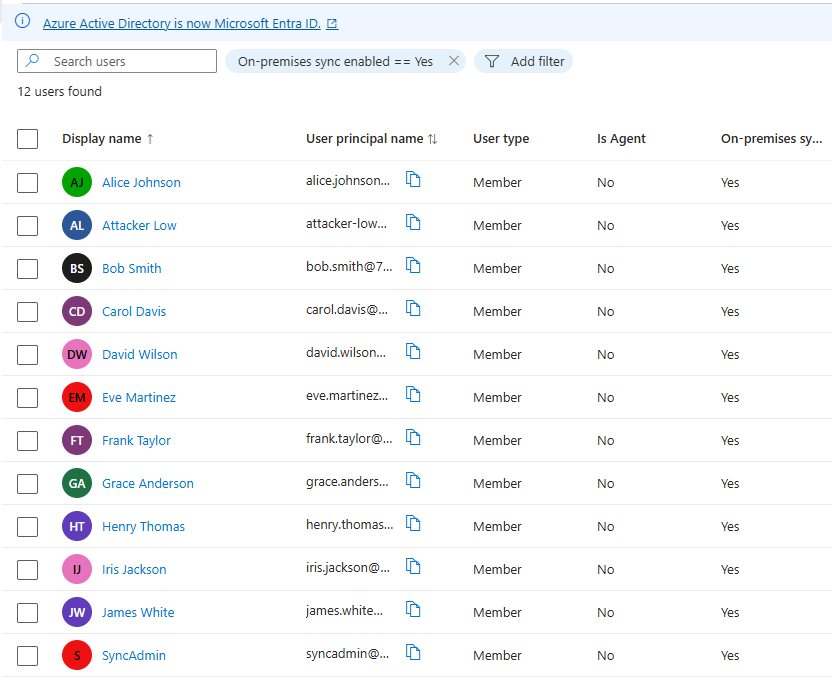Screen dimensions: 832x691
Task: Select the James White row checkbox
Action: tap(28, 612)
